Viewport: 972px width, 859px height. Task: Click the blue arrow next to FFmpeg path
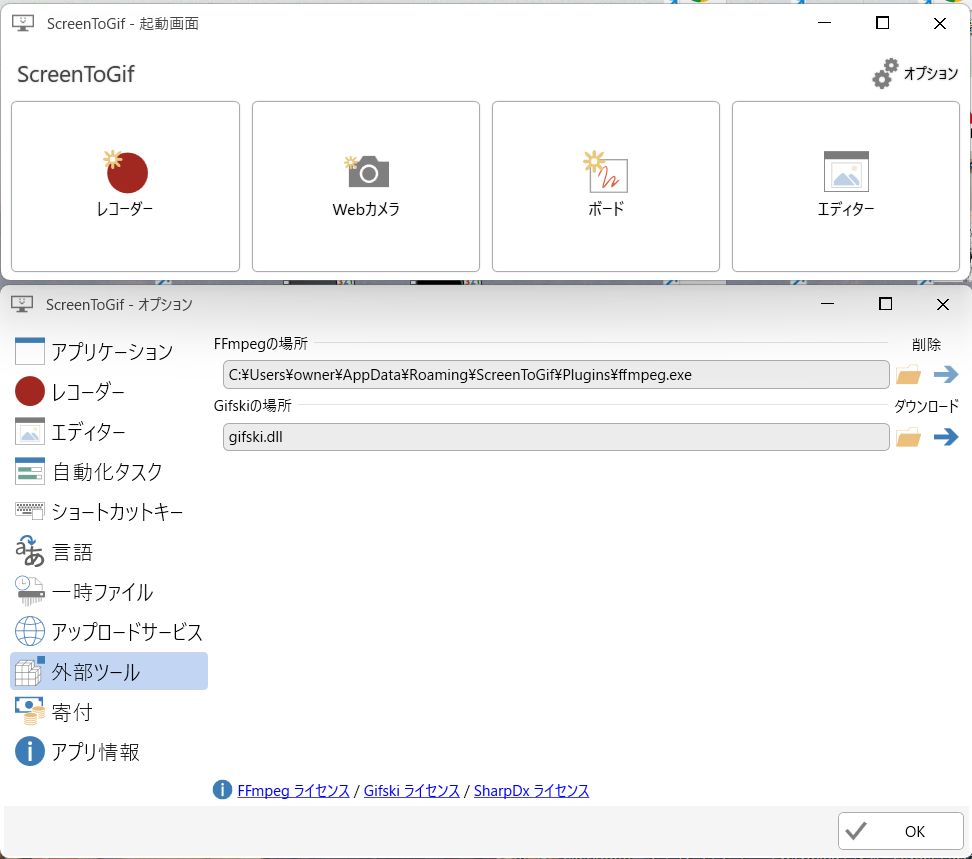946,374
